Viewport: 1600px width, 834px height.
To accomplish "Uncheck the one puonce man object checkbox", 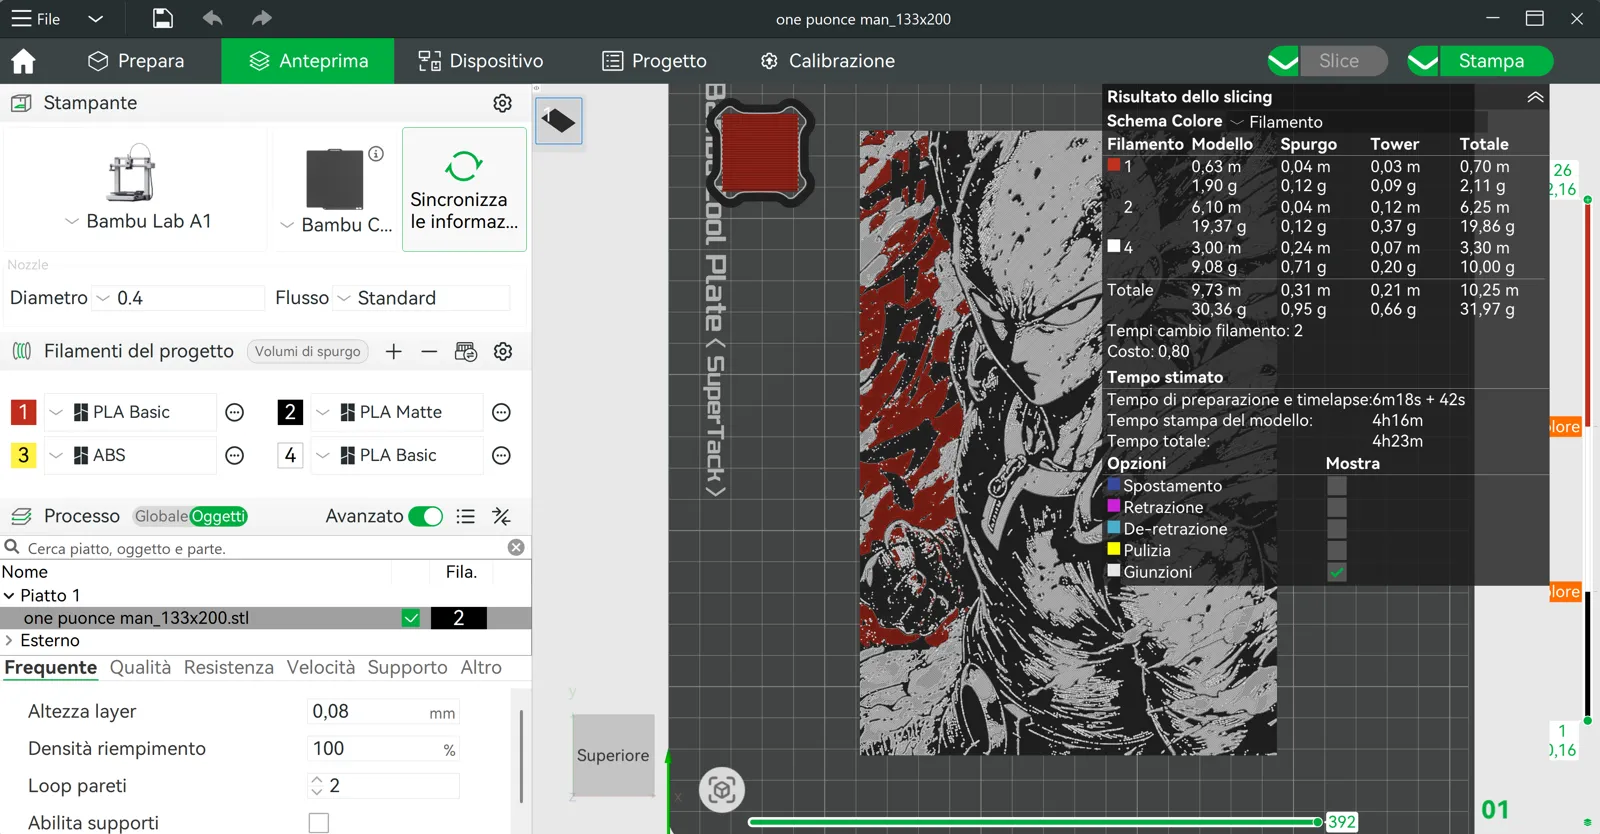I will click(411, 618).
